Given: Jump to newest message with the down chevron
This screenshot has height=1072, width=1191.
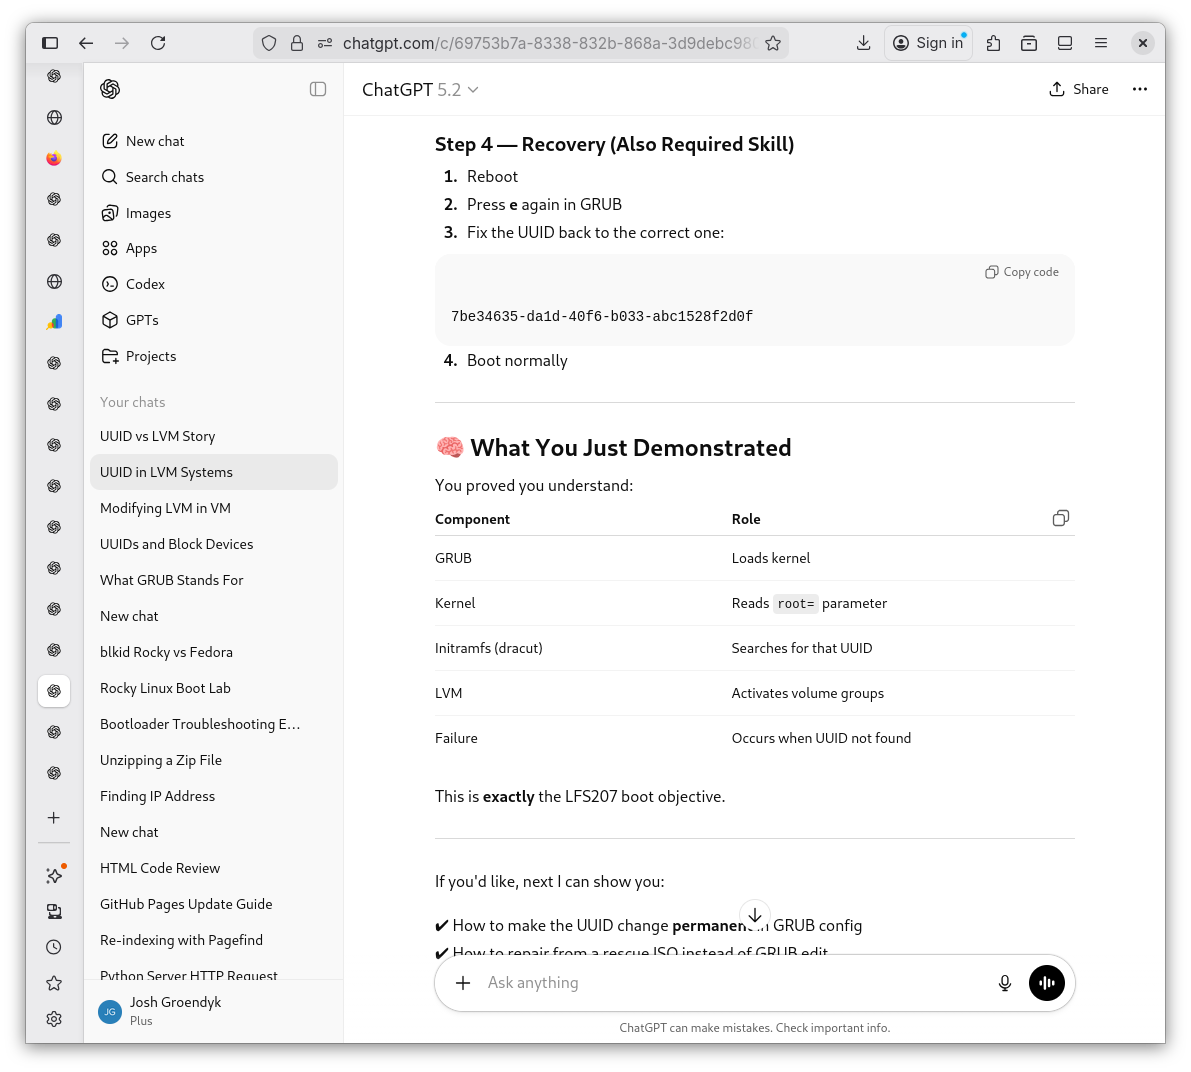Looking at the screenshot, I should 755,915.
